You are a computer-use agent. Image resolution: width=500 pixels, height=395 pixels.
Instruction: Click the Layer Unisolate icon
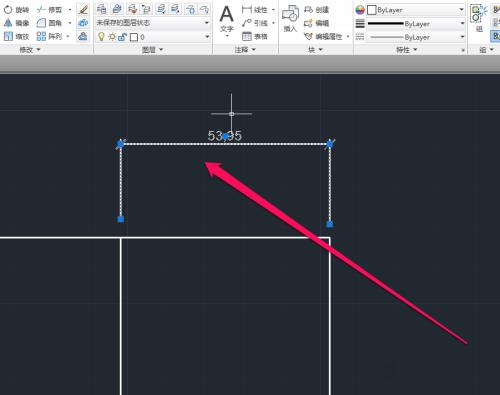176,9
